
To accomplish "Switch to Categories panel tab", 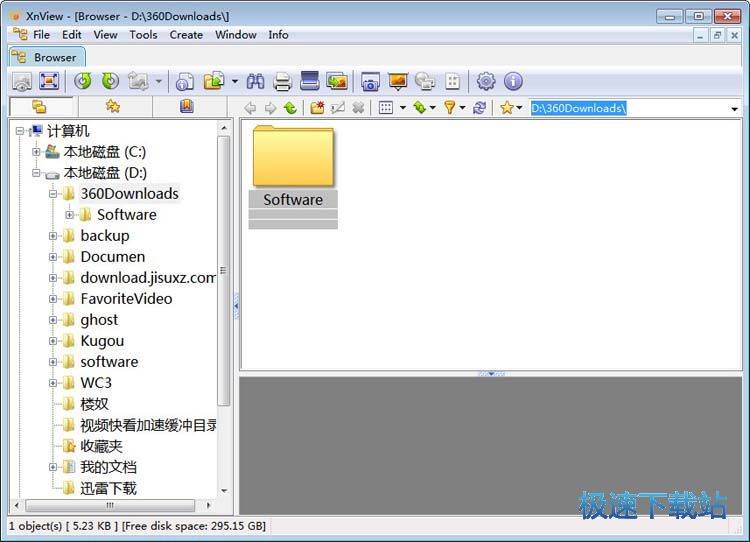I will point(186,106).
